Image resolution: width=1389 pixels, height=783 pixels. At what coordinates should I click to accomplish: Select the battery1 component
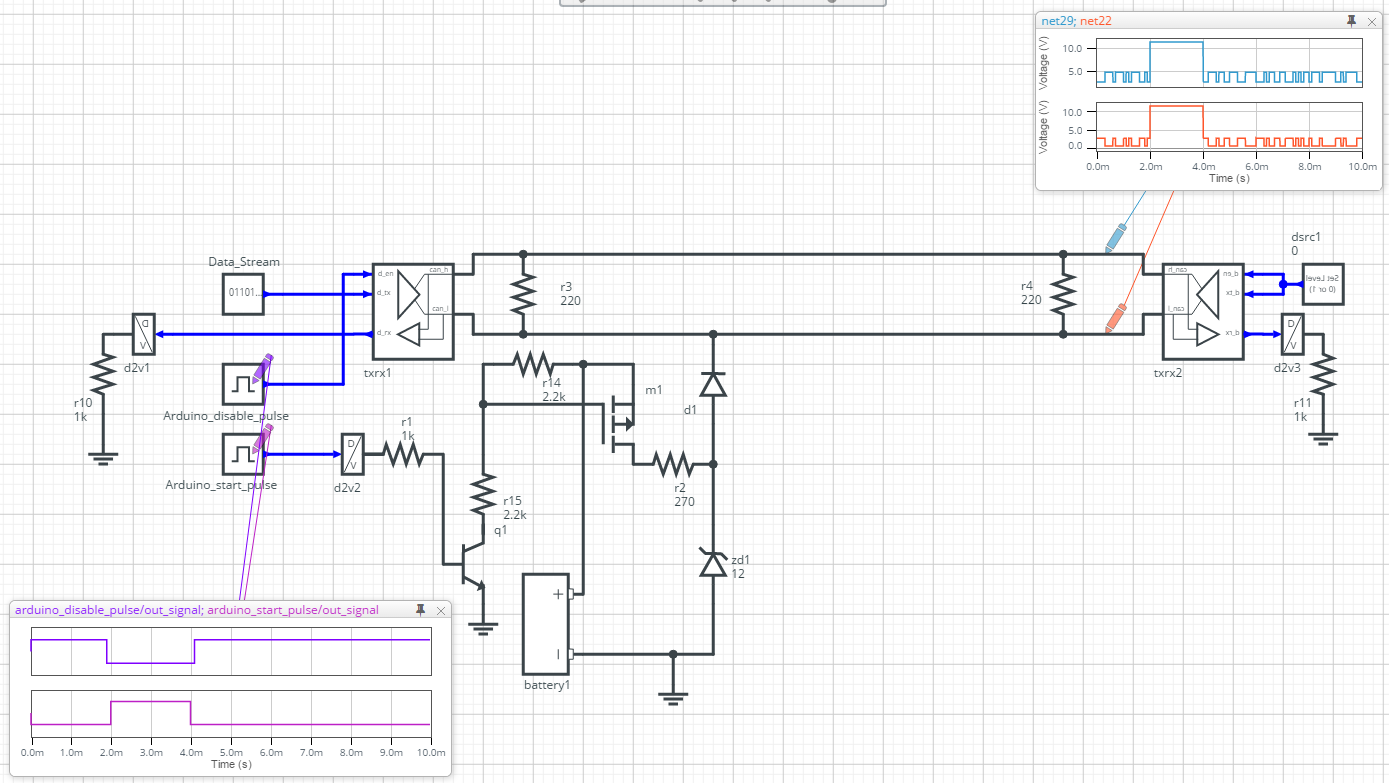pyautogui.click(x=545, y=624)
